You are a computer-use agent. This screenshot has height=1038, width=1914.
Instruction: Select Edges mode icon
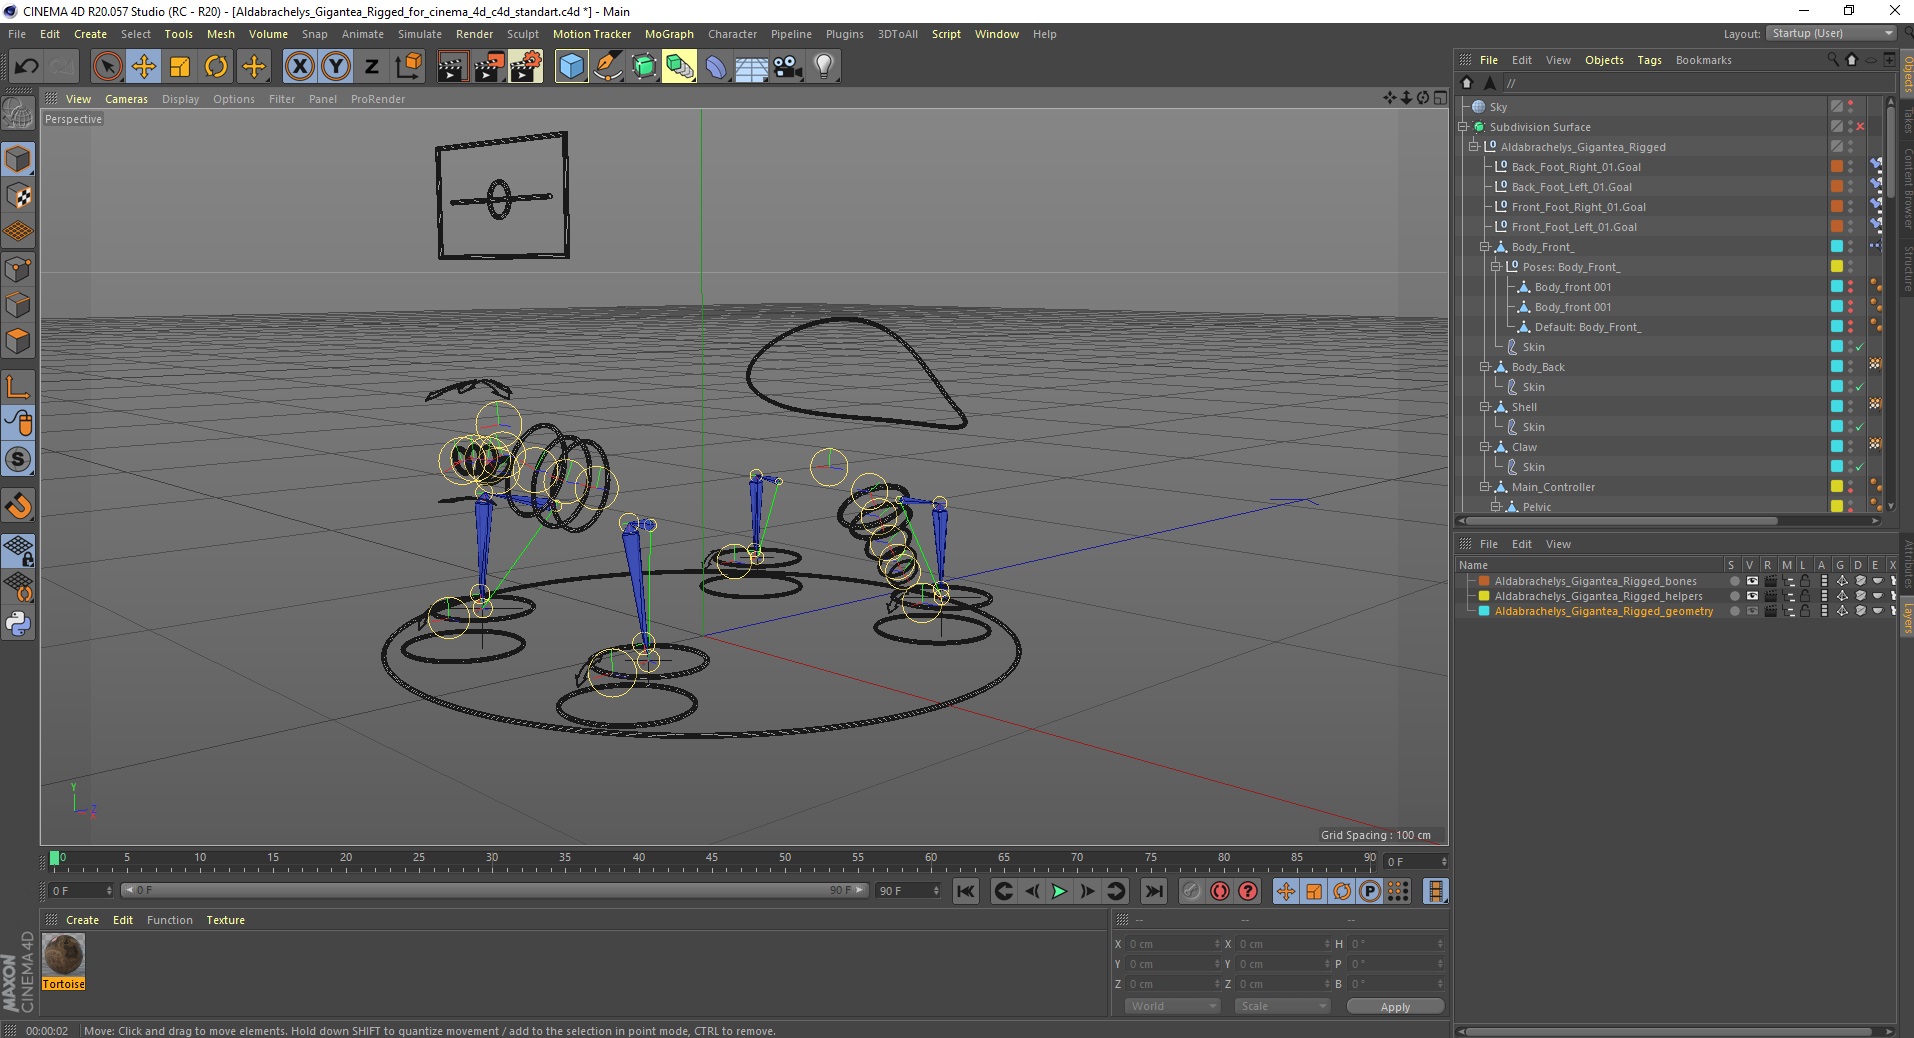point(18,304)
